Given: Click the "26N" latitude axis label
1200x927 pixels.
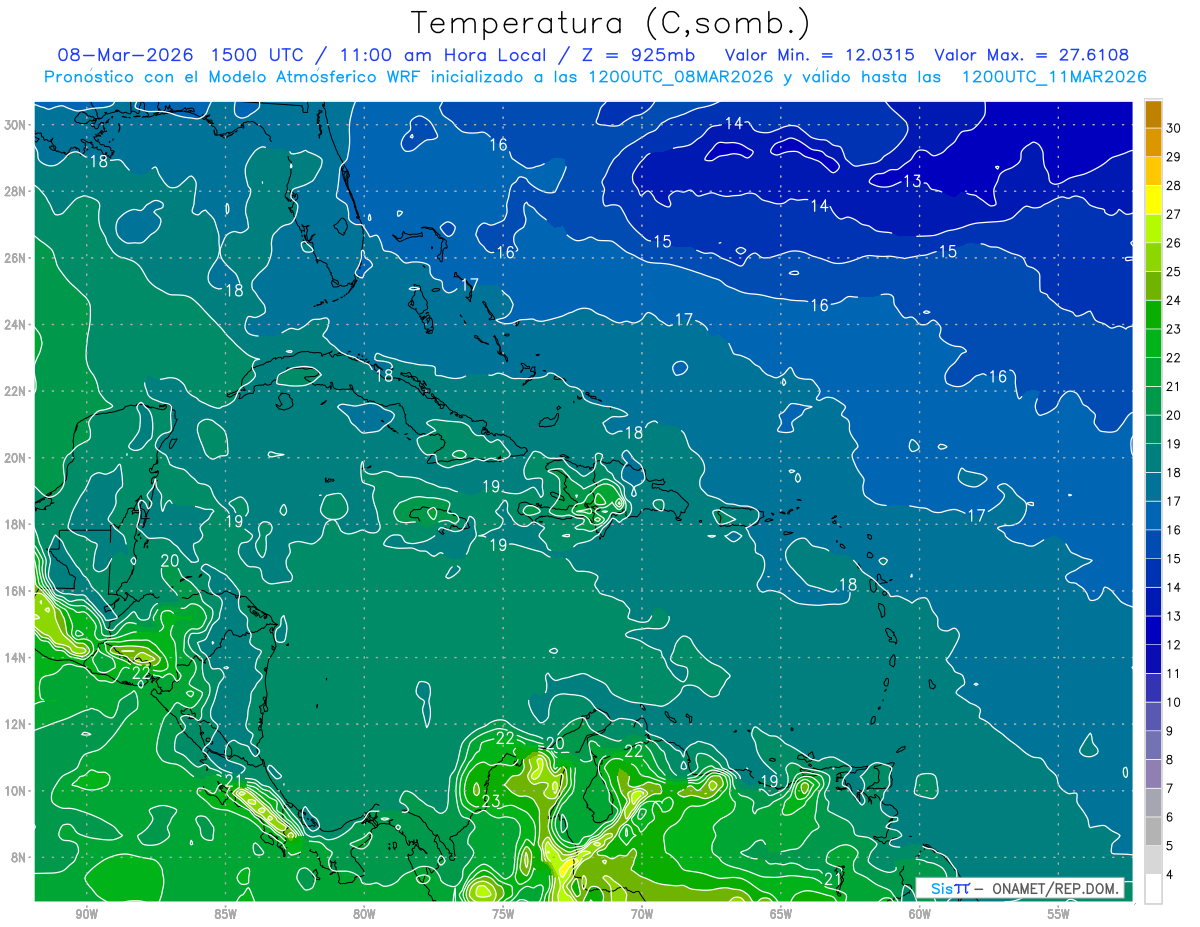Looking at the screenshot, I should (15, 258).
